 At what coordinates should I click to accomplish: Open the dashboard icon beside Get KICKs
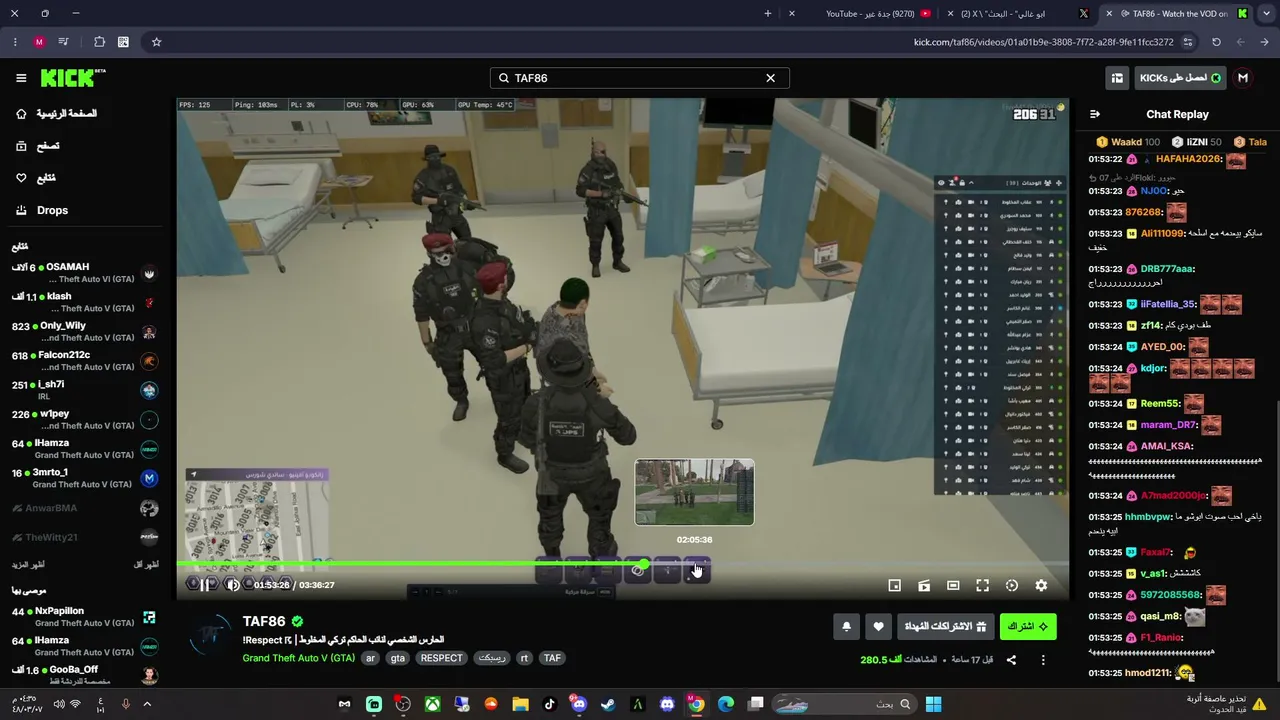pos(1117,78)
